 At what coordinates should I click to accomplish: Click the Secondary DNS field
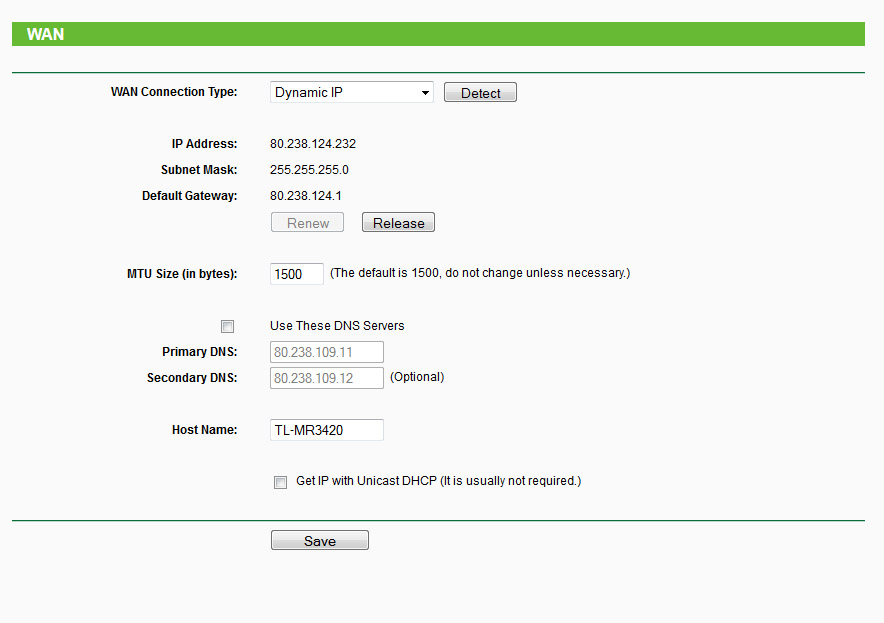(326, 378)
